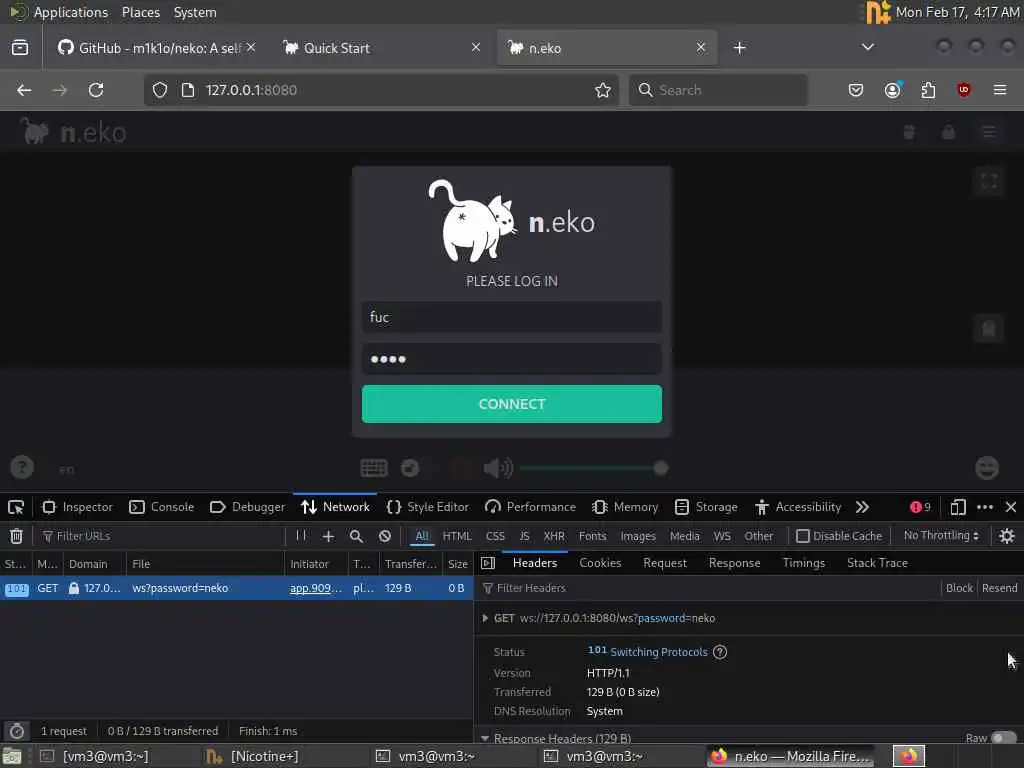Viewport: 1024px width, 768px height.
Task: Click Block request button
Action: (x=959, y=588)
